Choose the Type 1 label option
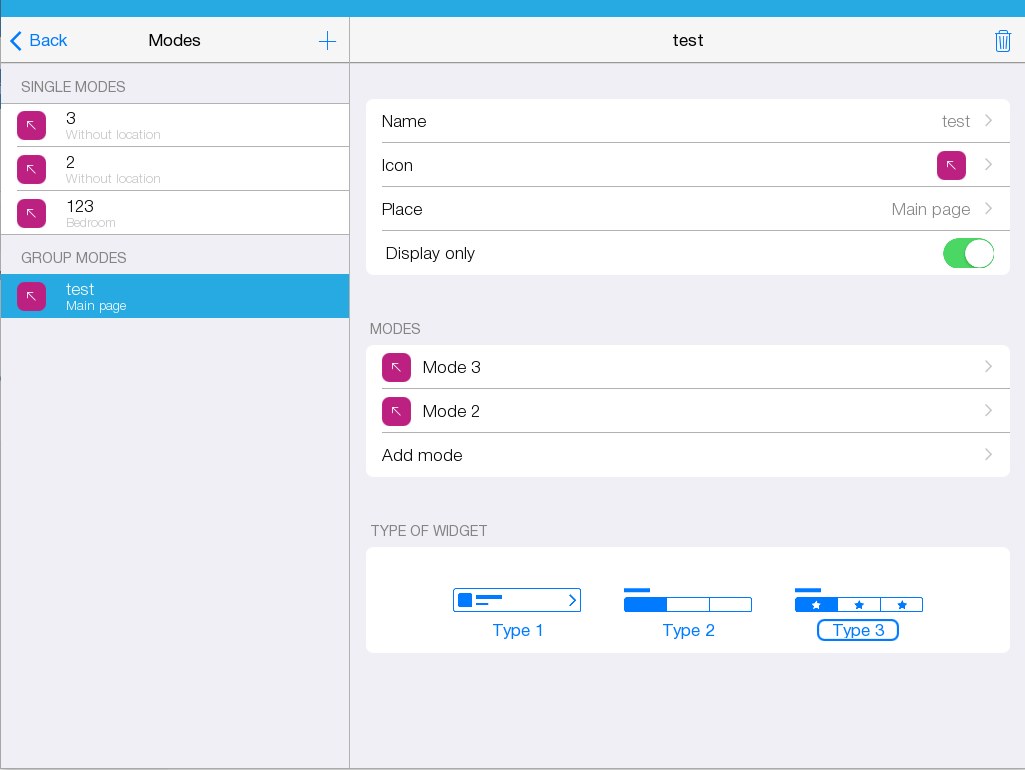 pyautogui.click(x=518, y=630)
